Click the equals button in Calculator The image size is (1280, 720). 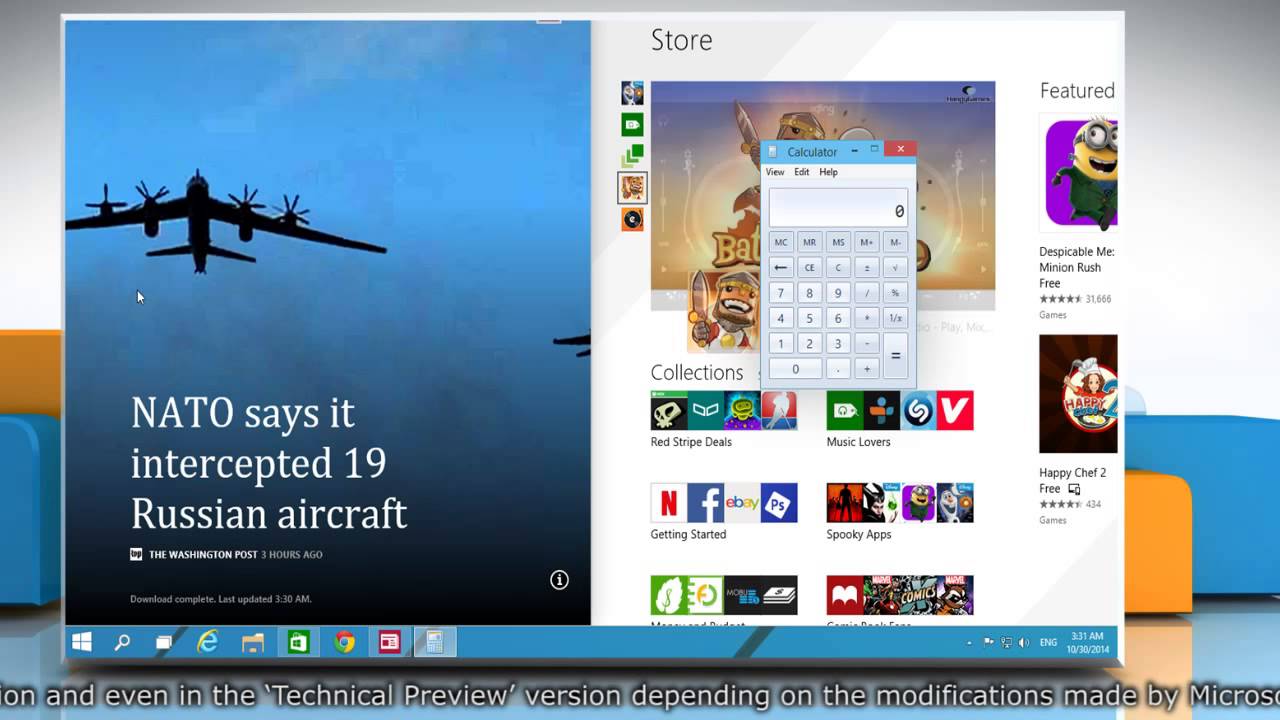(895, 356)
